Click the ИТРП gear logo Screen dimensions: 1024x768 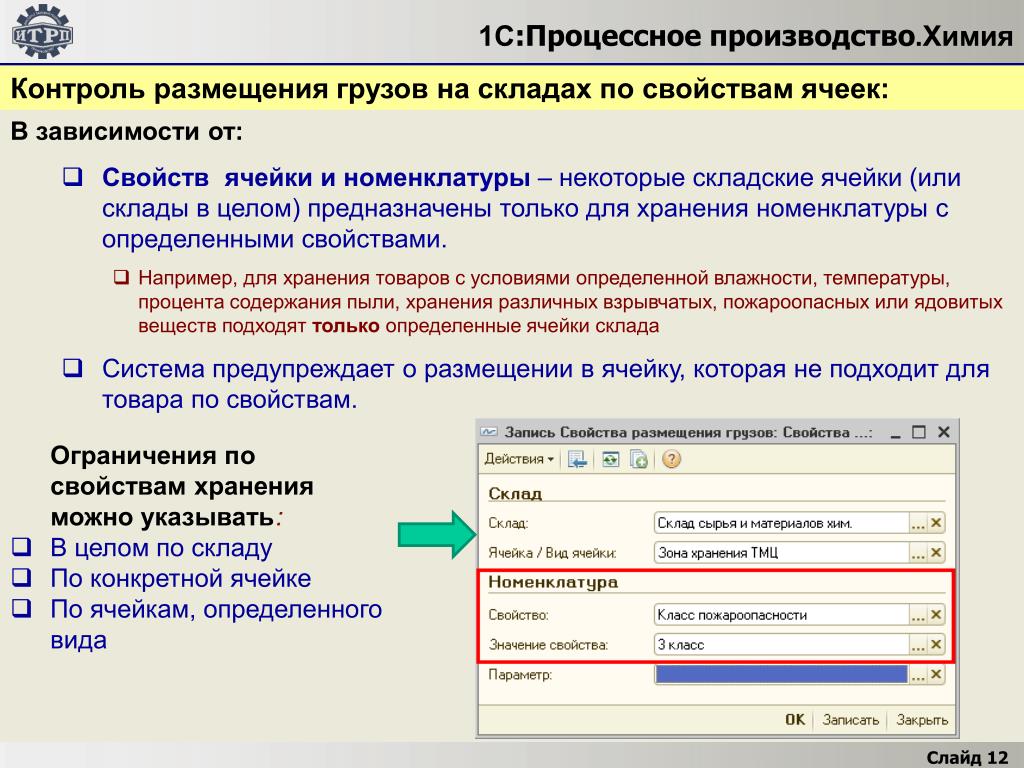point(42,31)
